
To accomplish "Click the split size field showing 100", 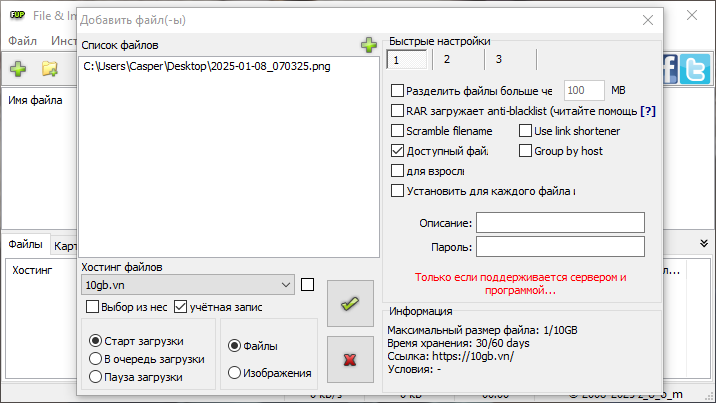I will (x=584, y=90).
